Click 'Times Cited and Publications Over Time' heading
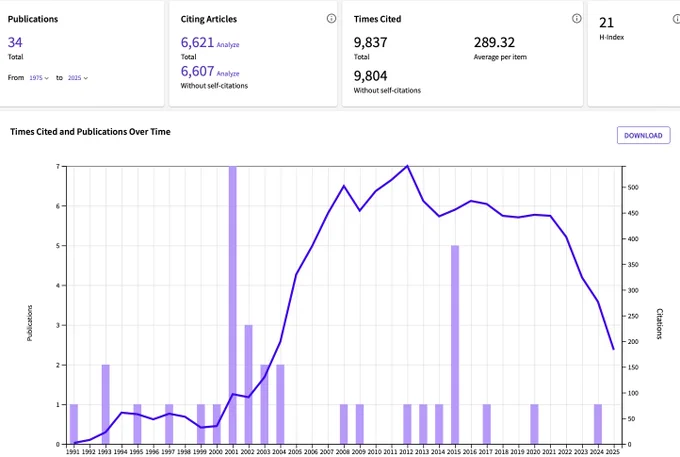The width and height of the screenshot is (680, 457). [x=90, y=132]
